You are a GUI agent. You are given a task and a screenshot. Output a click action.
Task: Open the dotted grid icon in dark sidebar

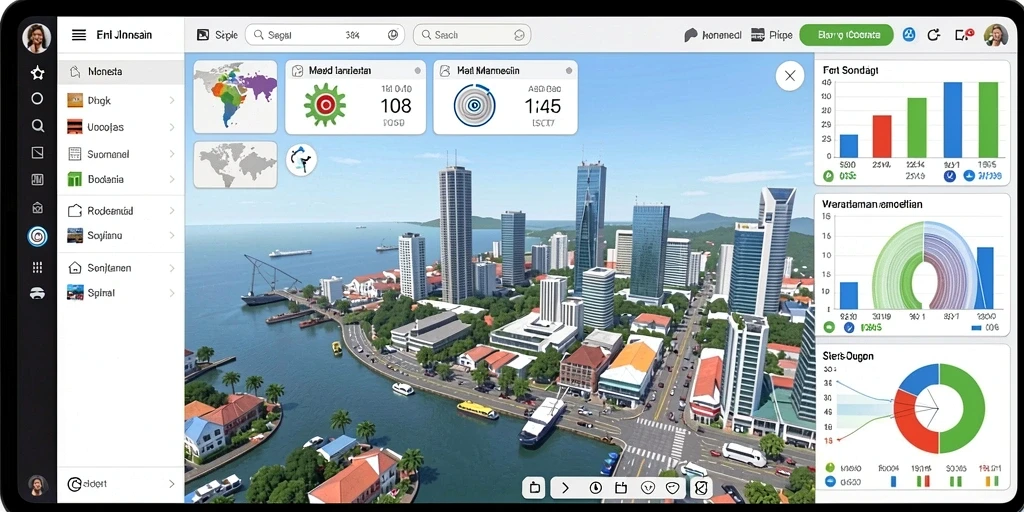pos(37,267)
